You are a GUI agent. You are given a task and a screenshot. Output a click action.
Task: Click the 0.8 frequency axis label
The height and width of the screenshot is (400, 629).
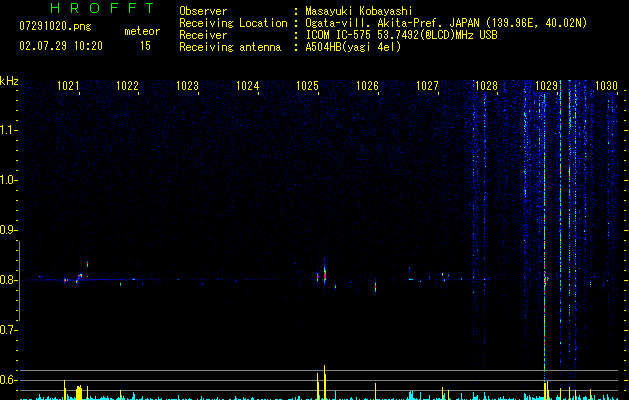tap(8, 280)
